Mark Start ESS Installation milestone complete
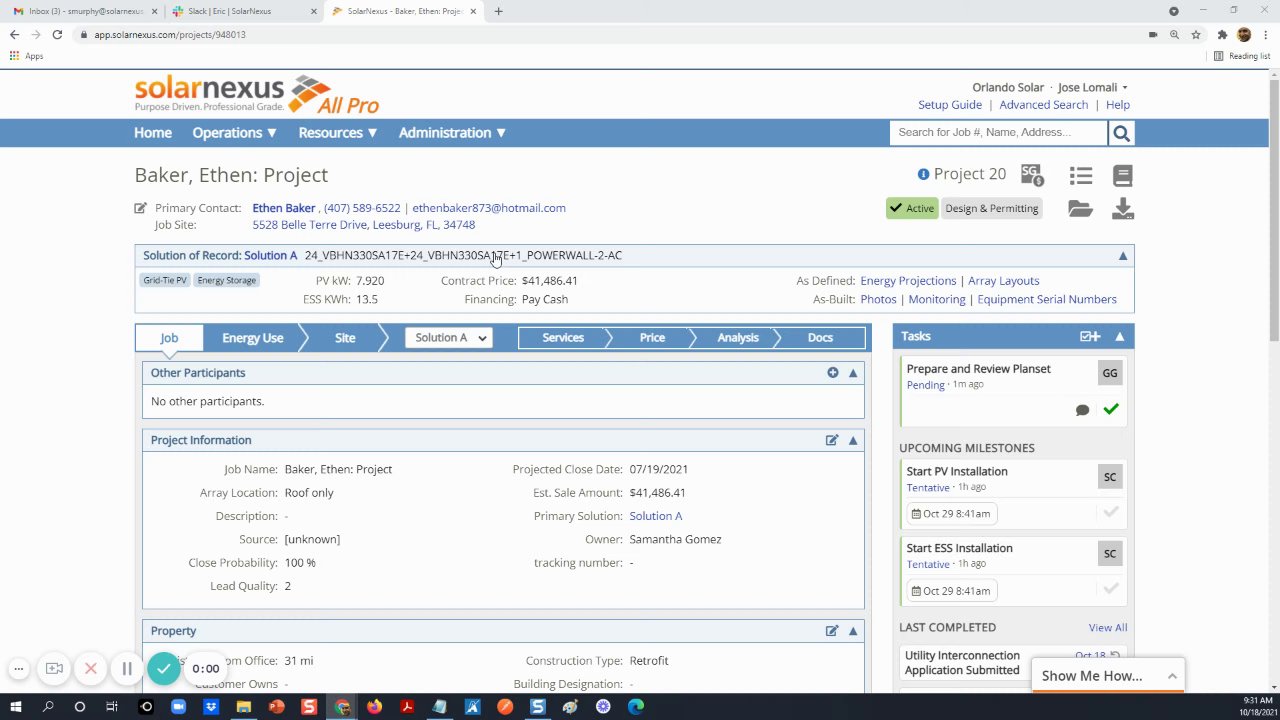The height and width of the screenshot is (720, 1280). click(x=1110, y=589)
